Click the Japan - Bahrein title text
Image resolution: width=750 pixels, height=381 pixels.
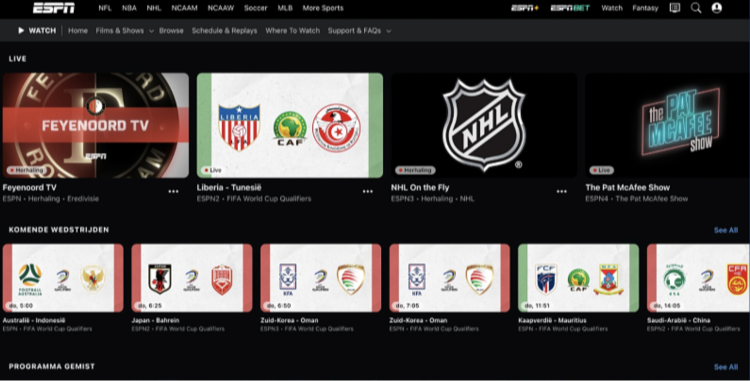[x=155, y=320]
